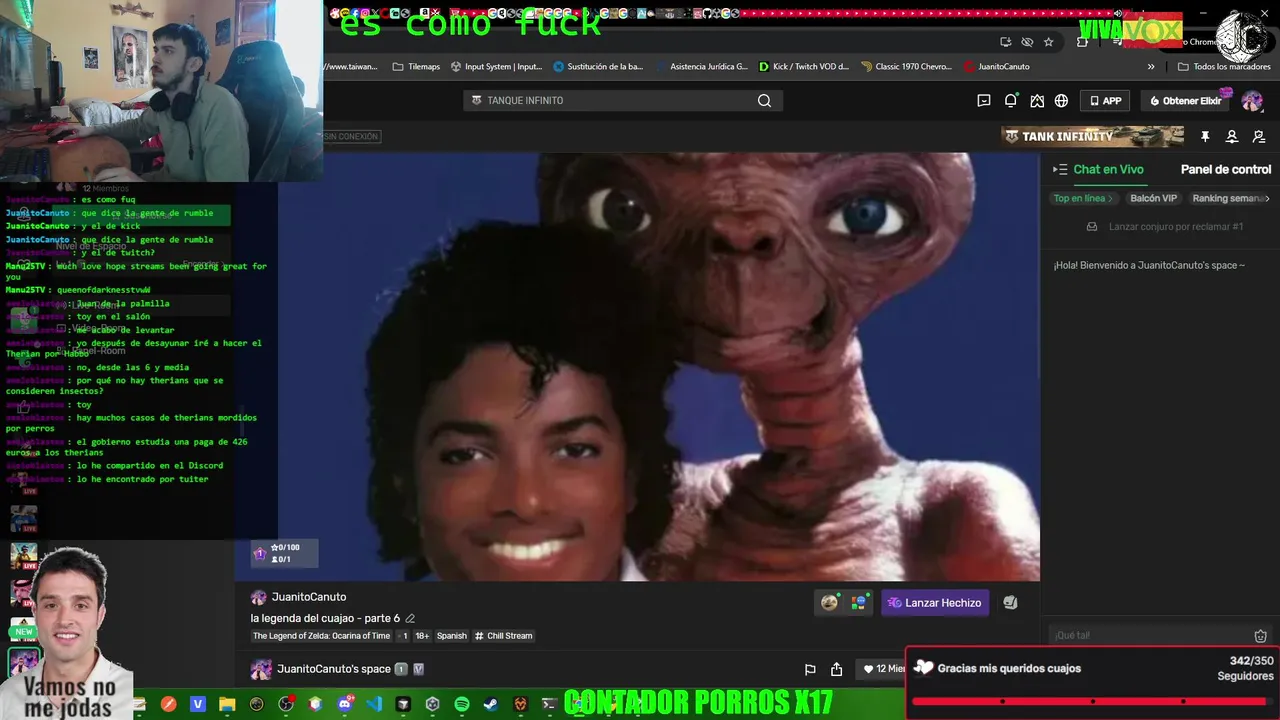
Task: Expand the Top en línea list
Action: pyautogui.click(x=1083, y=198)
